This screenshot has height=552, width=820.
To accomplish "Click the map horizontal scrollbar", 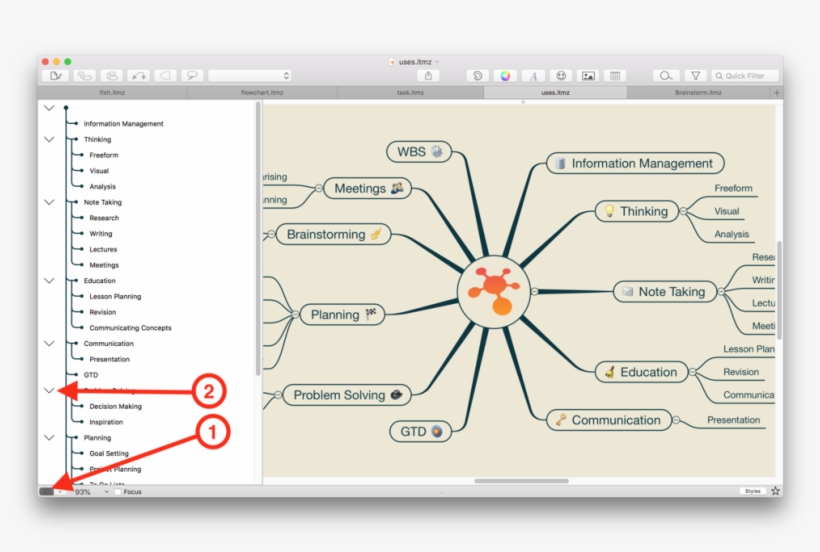I will 521,481.
